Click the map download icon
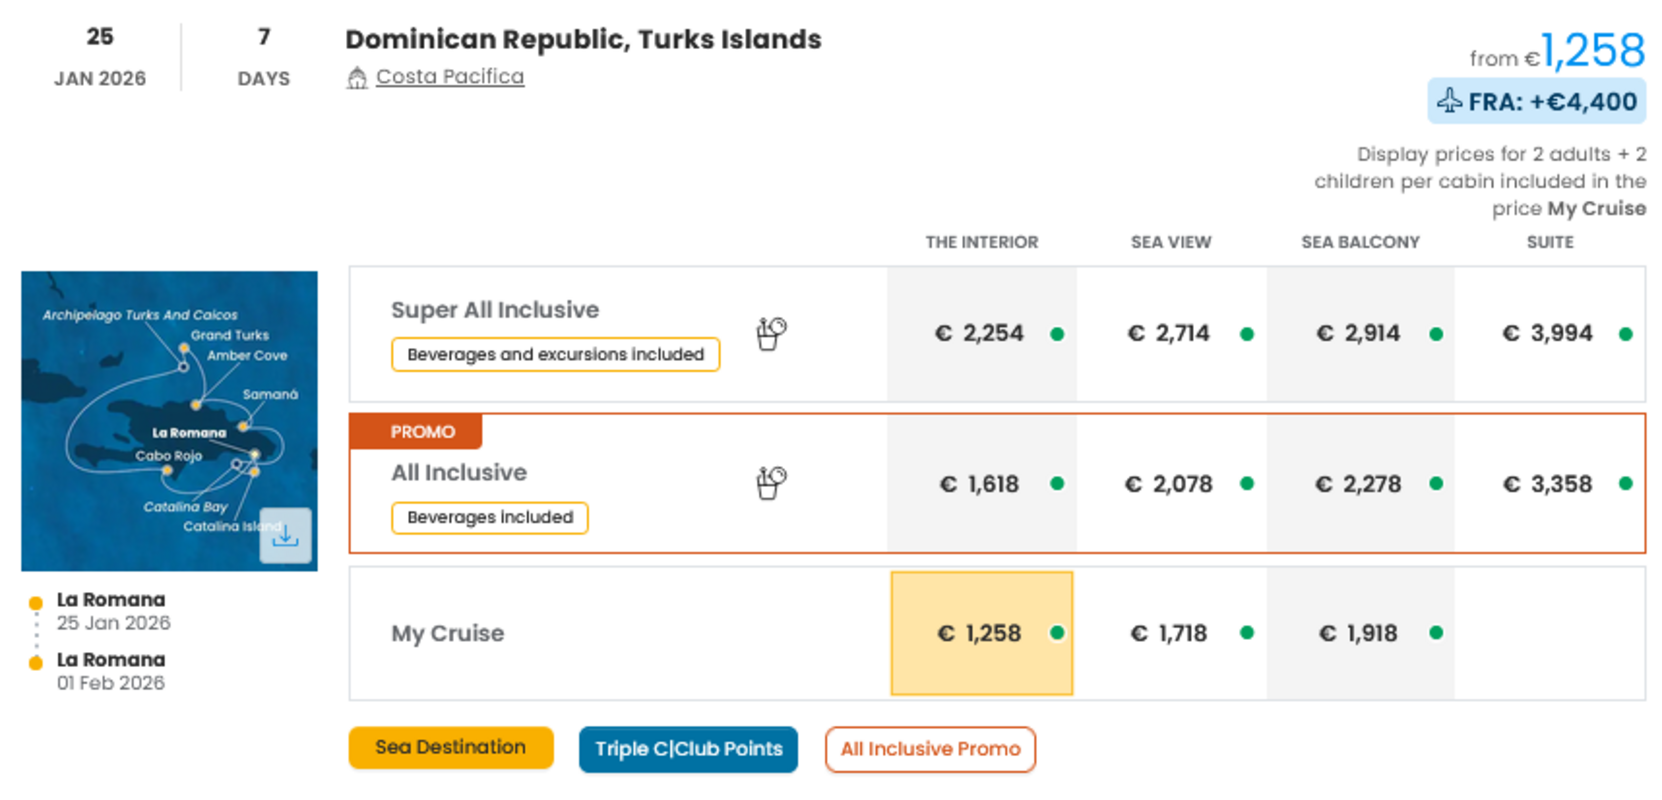The width and height of the screenshot is (1662, 800). pyautogui.click(x=286, y=536)
